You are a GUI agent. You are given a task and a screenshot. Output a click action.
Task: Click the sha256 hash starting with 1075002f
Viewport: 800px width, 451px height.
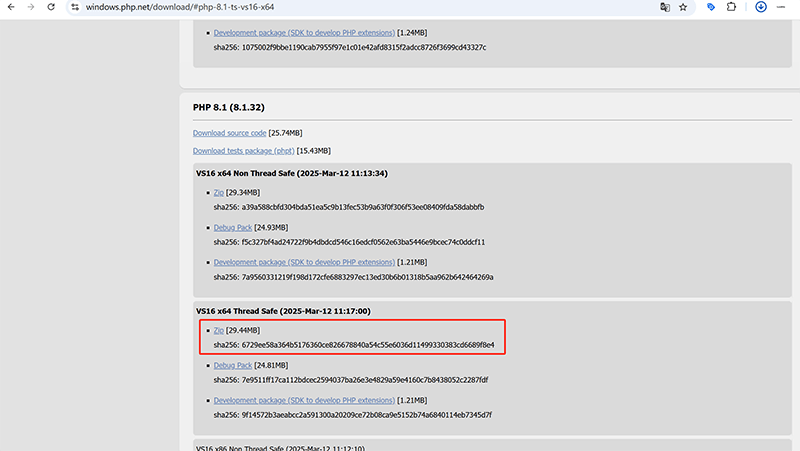coord(364,47)
